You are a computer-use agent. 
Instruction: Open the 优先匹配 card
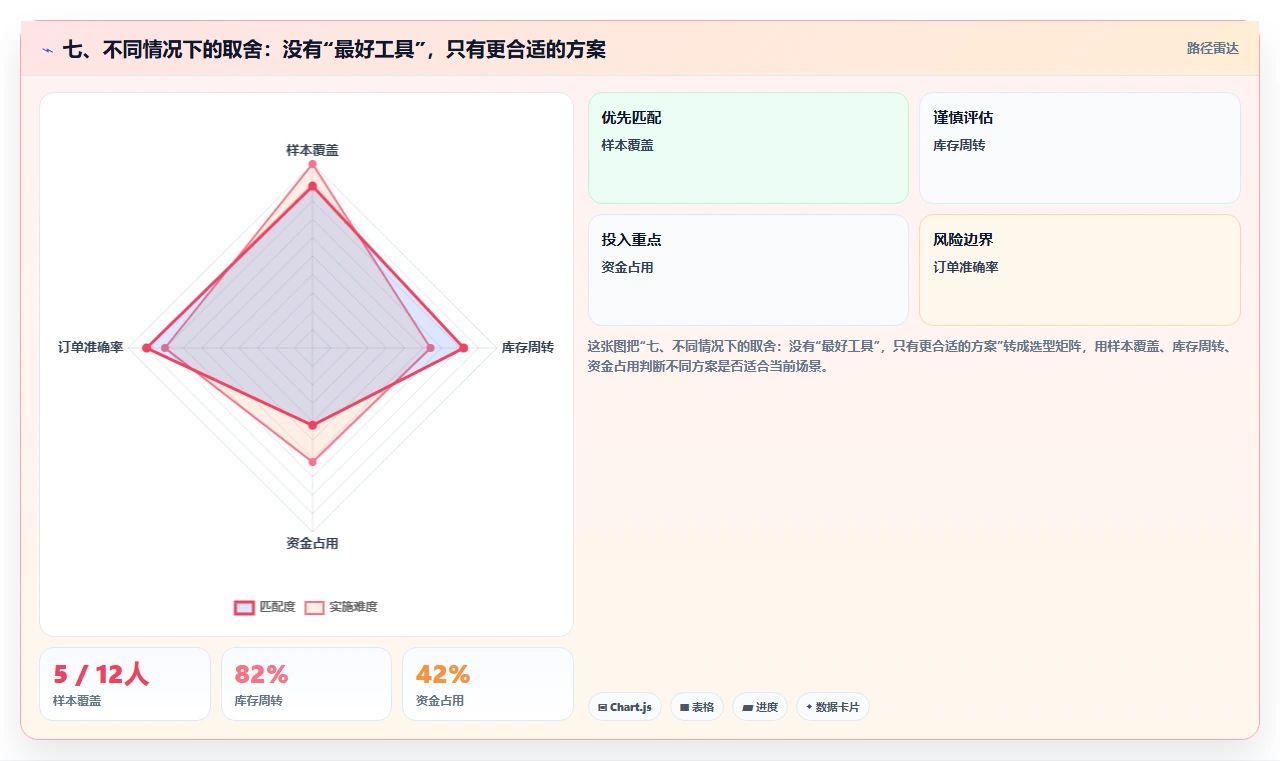pos(748,148)
